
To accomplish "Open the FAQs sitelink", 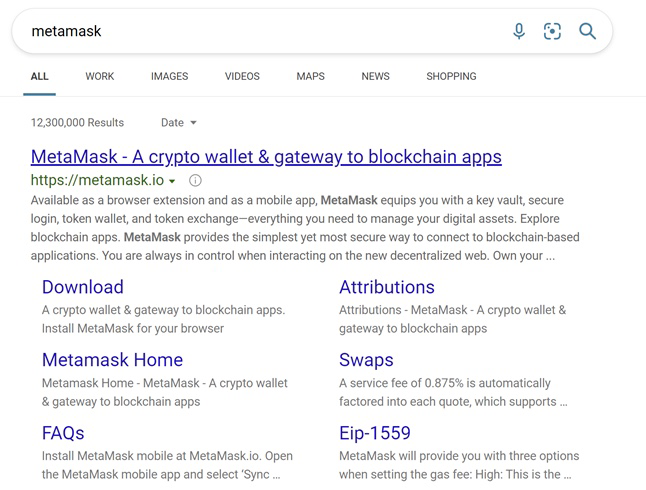I will [63, 433].
